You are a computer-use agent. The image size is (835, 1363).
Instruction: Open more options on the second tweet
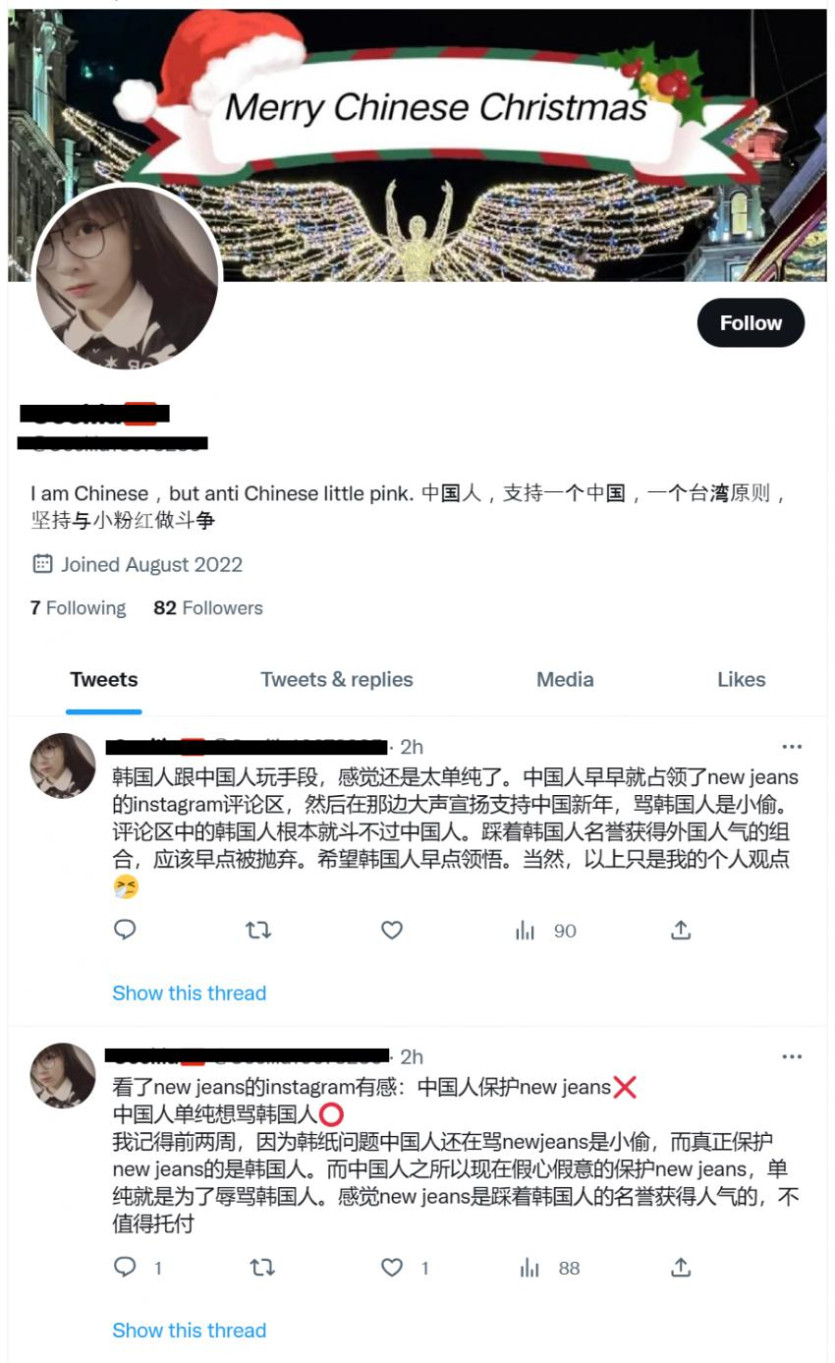tap(792, 1057)
